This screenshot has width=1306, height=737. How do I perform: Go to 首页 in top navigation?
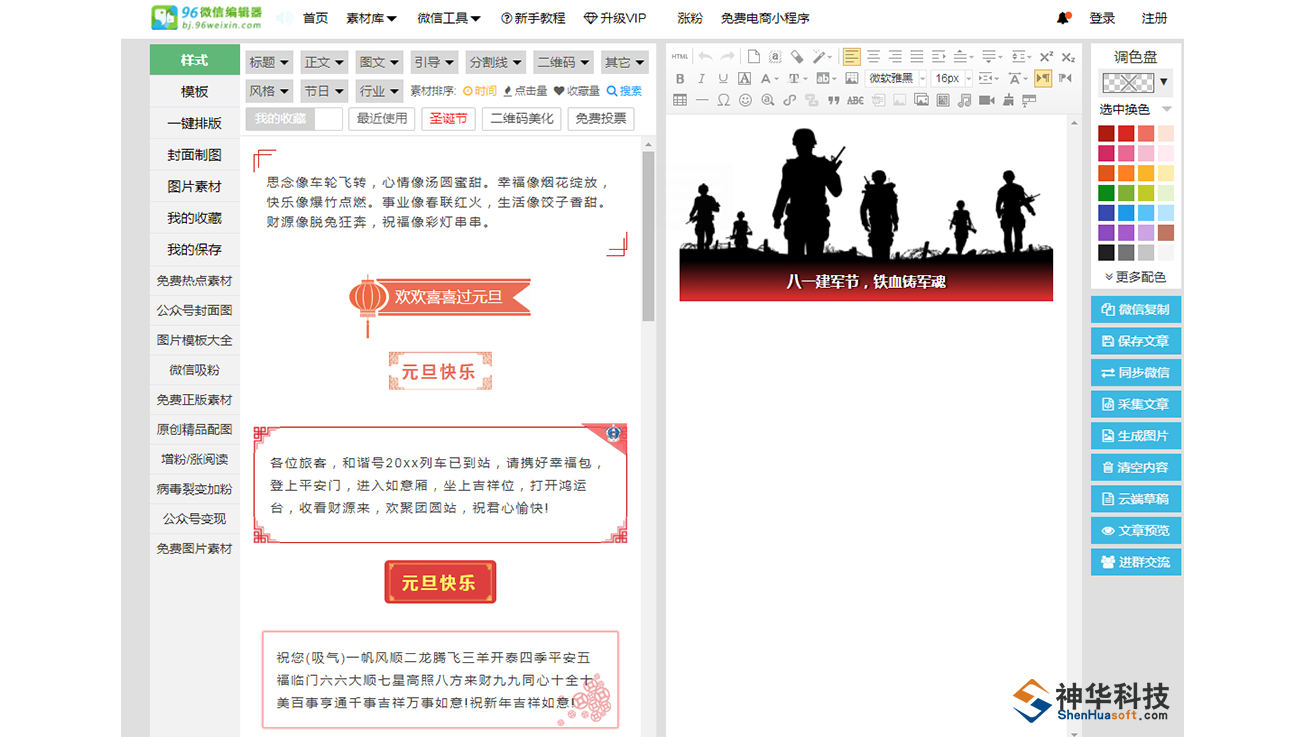[315, 18]
